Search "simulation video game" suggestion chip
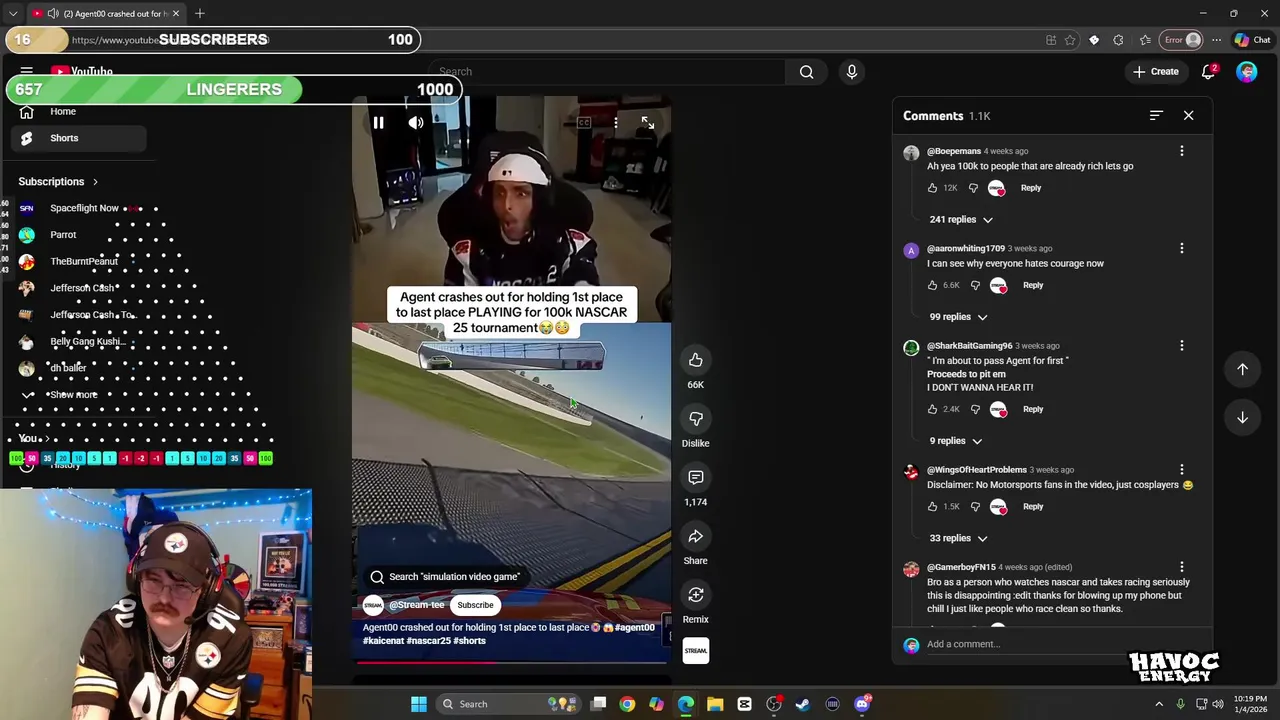The image size is (1280, 720). pos(444,577)
